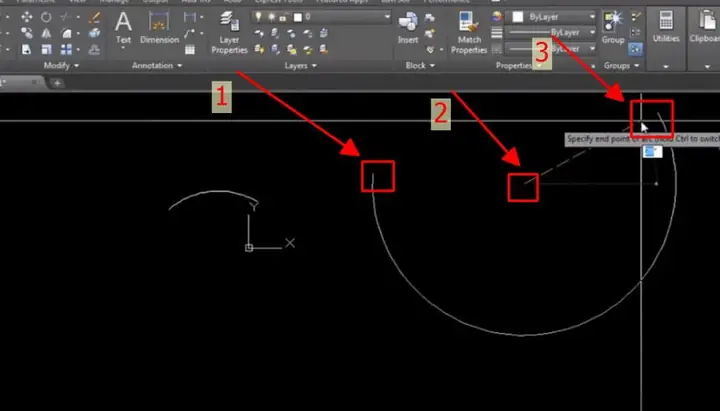Screen dimensions: 720x411
Task: Open the Insert block tool
Action: (x=408, y=28)
